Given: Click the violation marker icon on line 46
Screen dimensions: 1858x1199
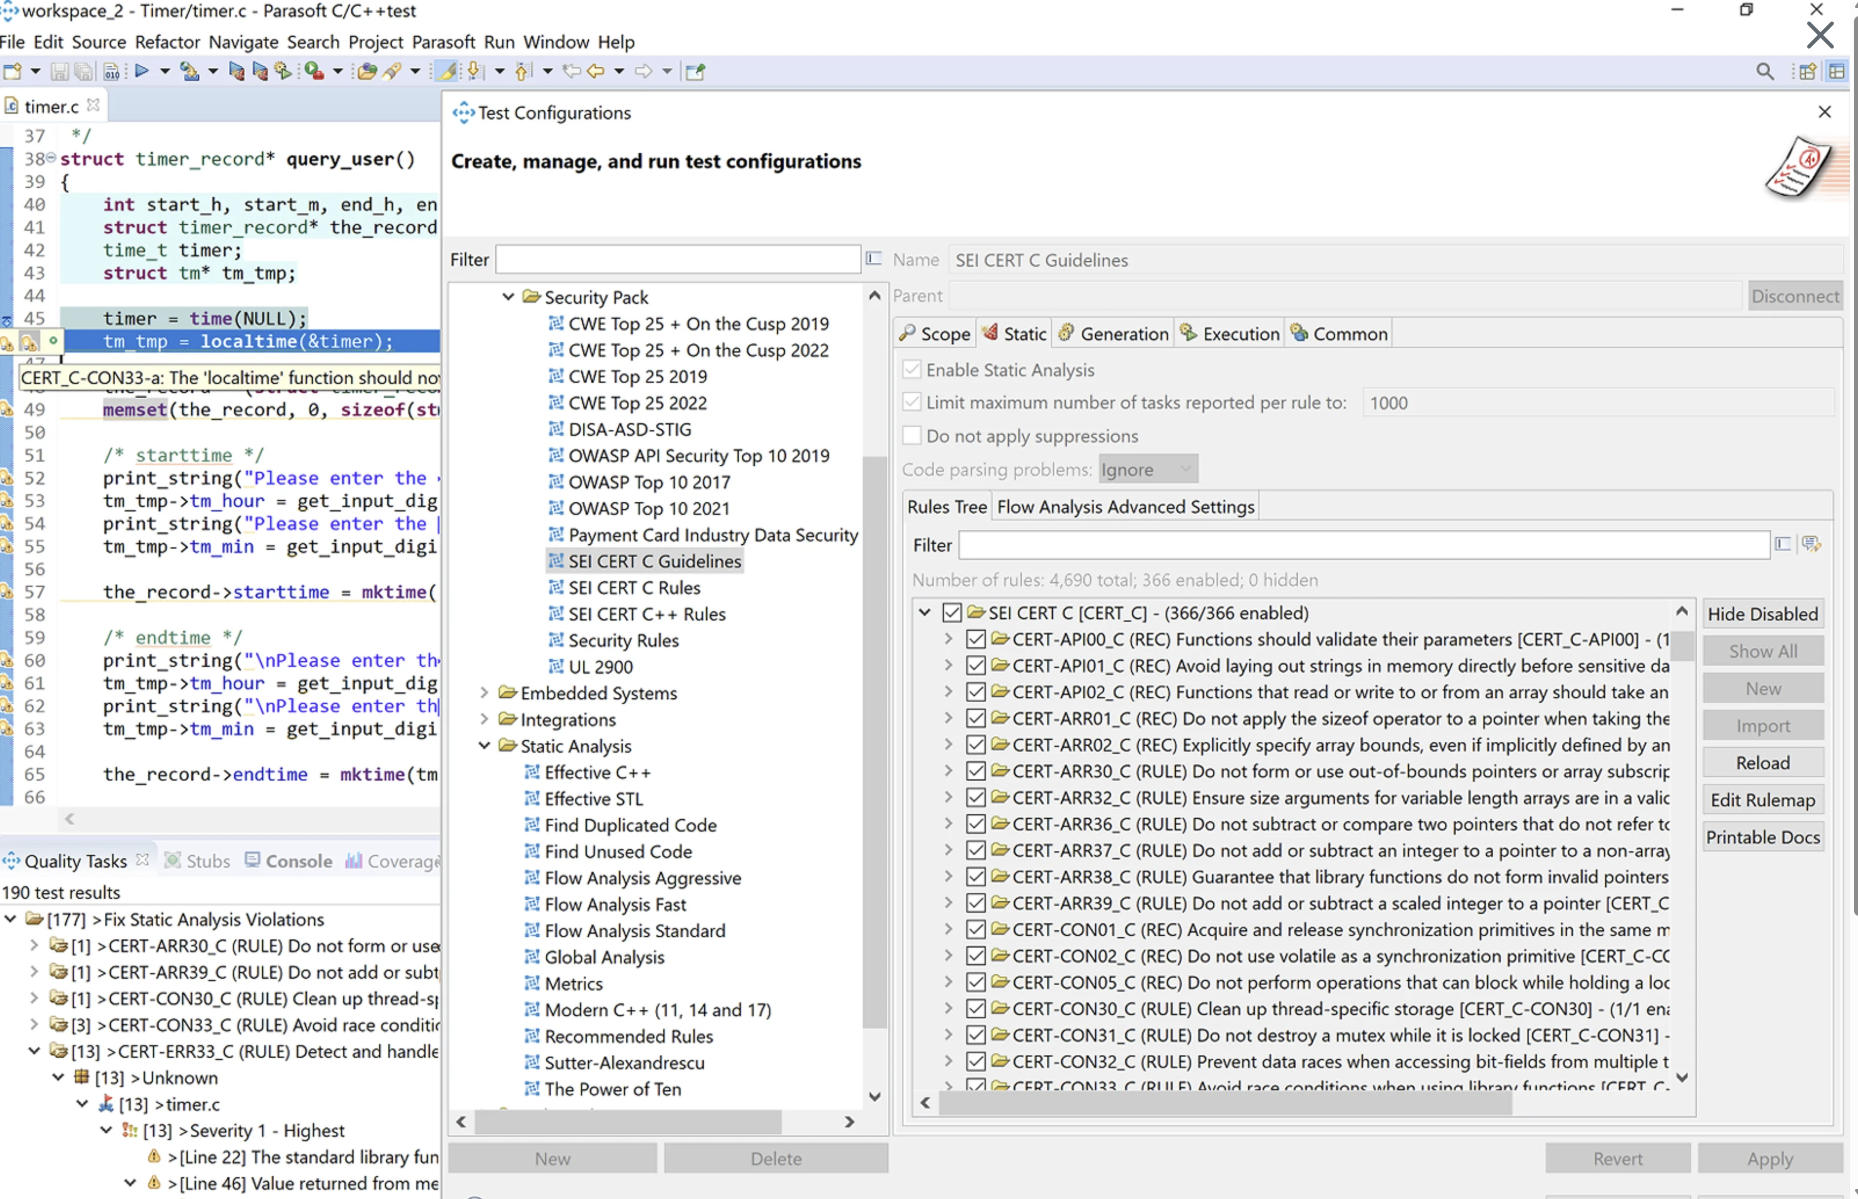Looking at the screenshot, I should 29,342.
